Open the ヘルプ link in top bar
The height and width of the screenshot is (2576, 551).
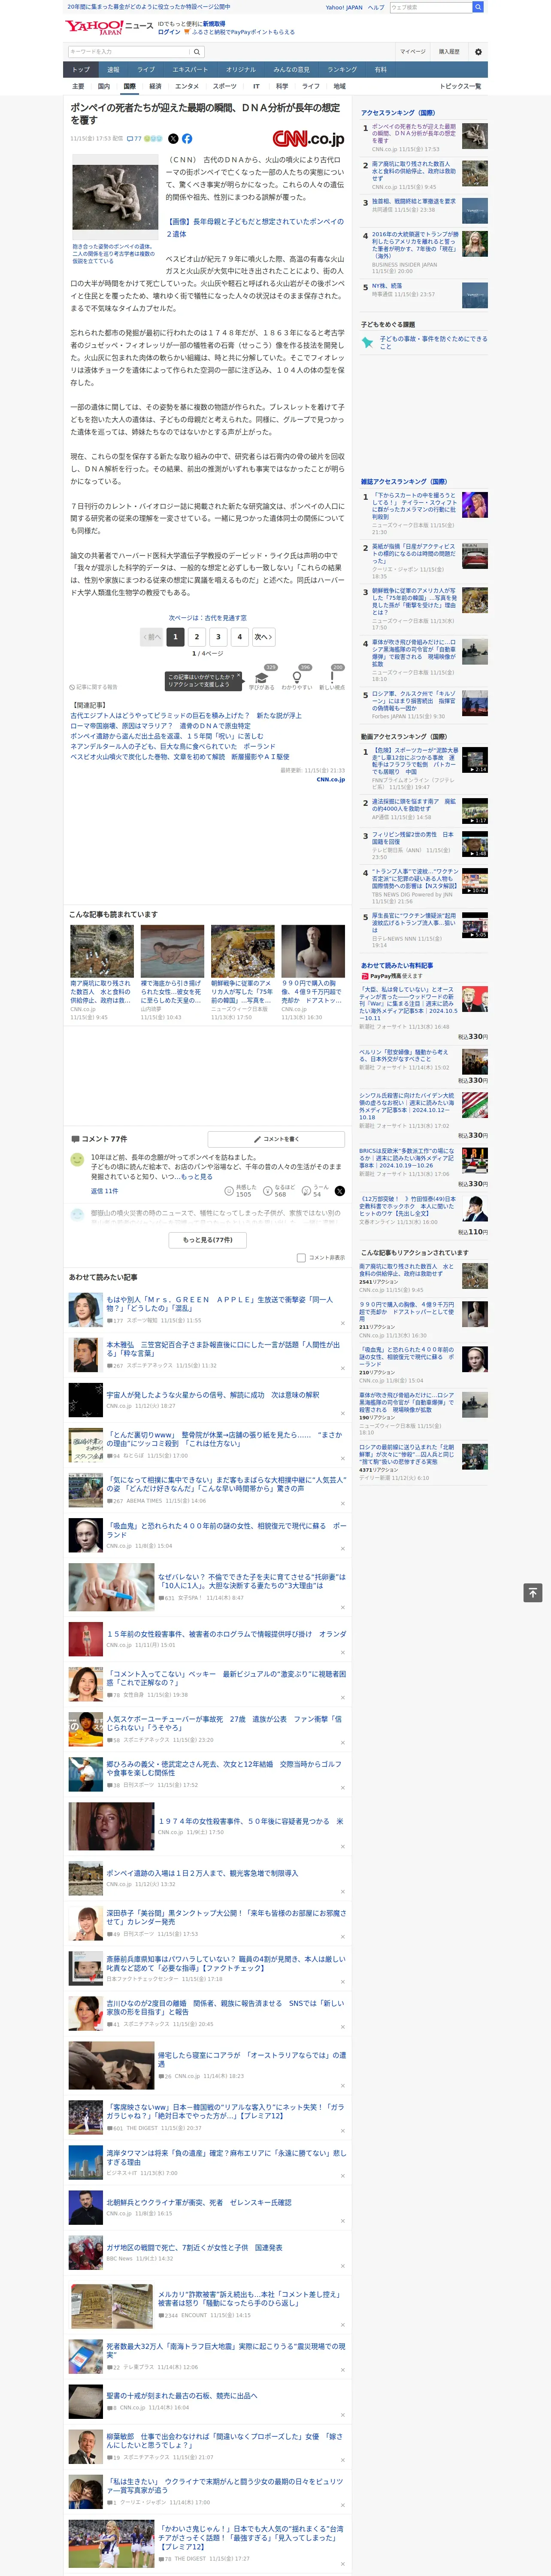375,7
